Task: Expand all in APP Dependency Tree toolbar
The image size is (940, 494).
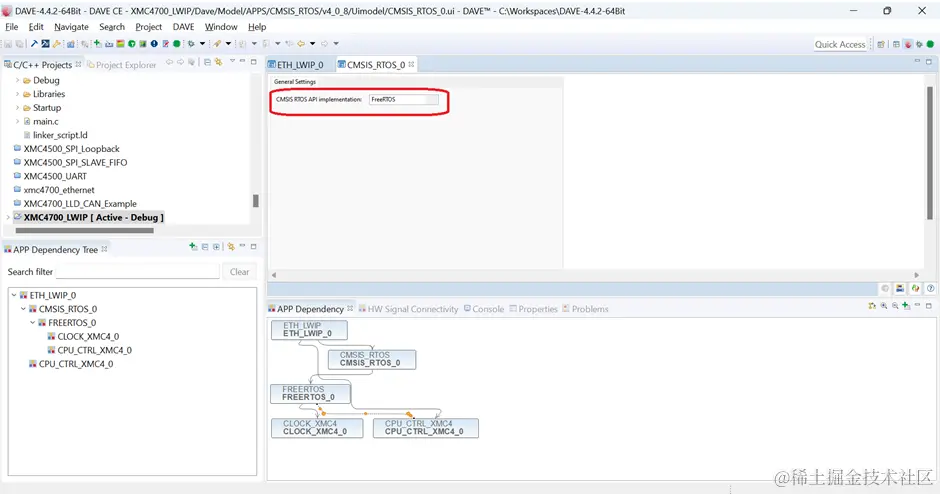Action: click(x=216, y=246)
